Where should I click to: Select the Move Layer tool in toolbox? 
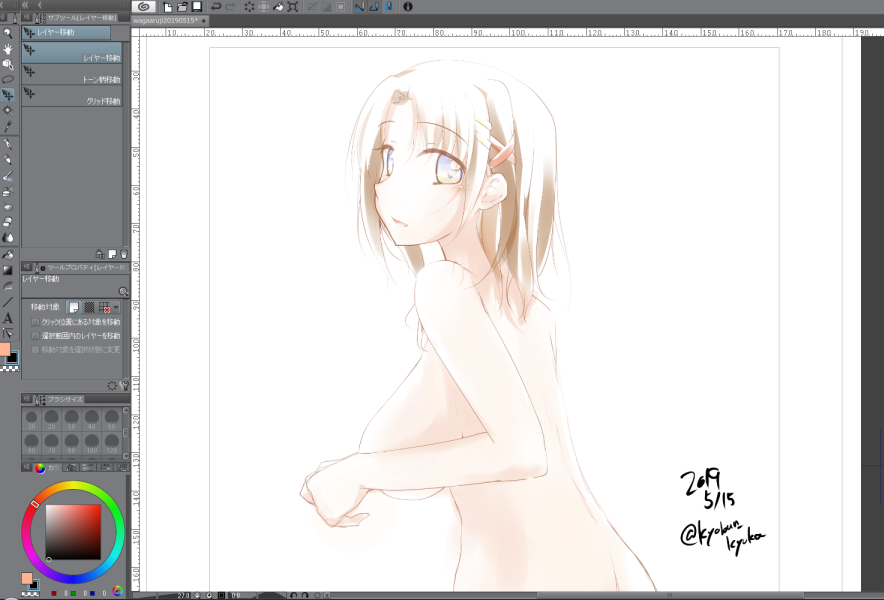(x=8, y=95)
